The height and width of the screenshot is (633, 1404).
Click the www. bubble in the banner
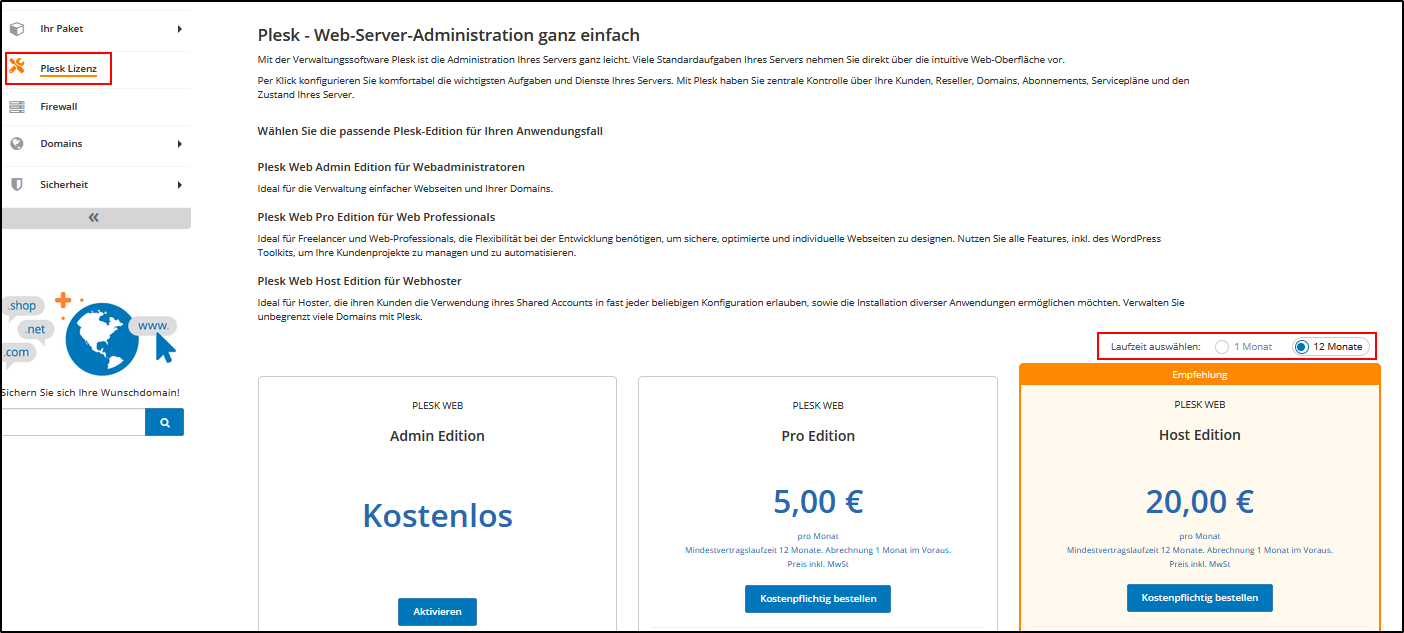click(152, 326)
